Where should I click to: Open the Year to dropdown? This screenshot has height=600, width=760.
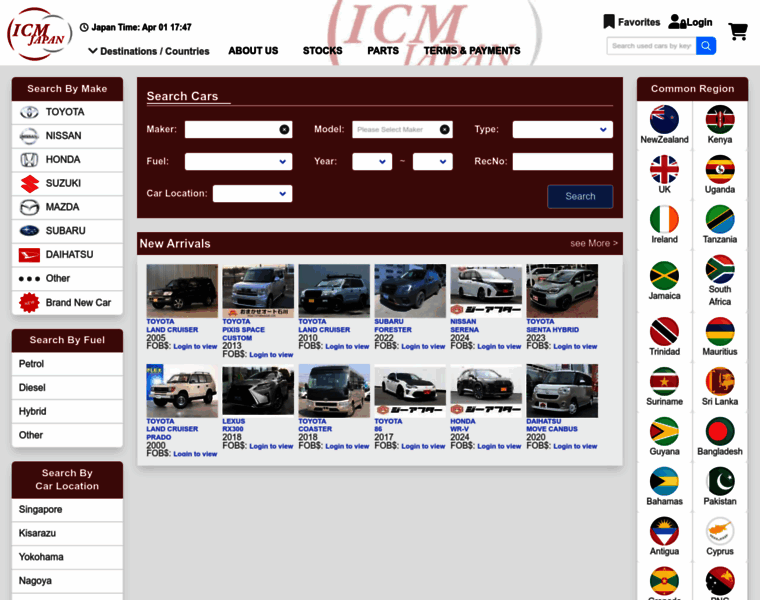pos(432,161)
